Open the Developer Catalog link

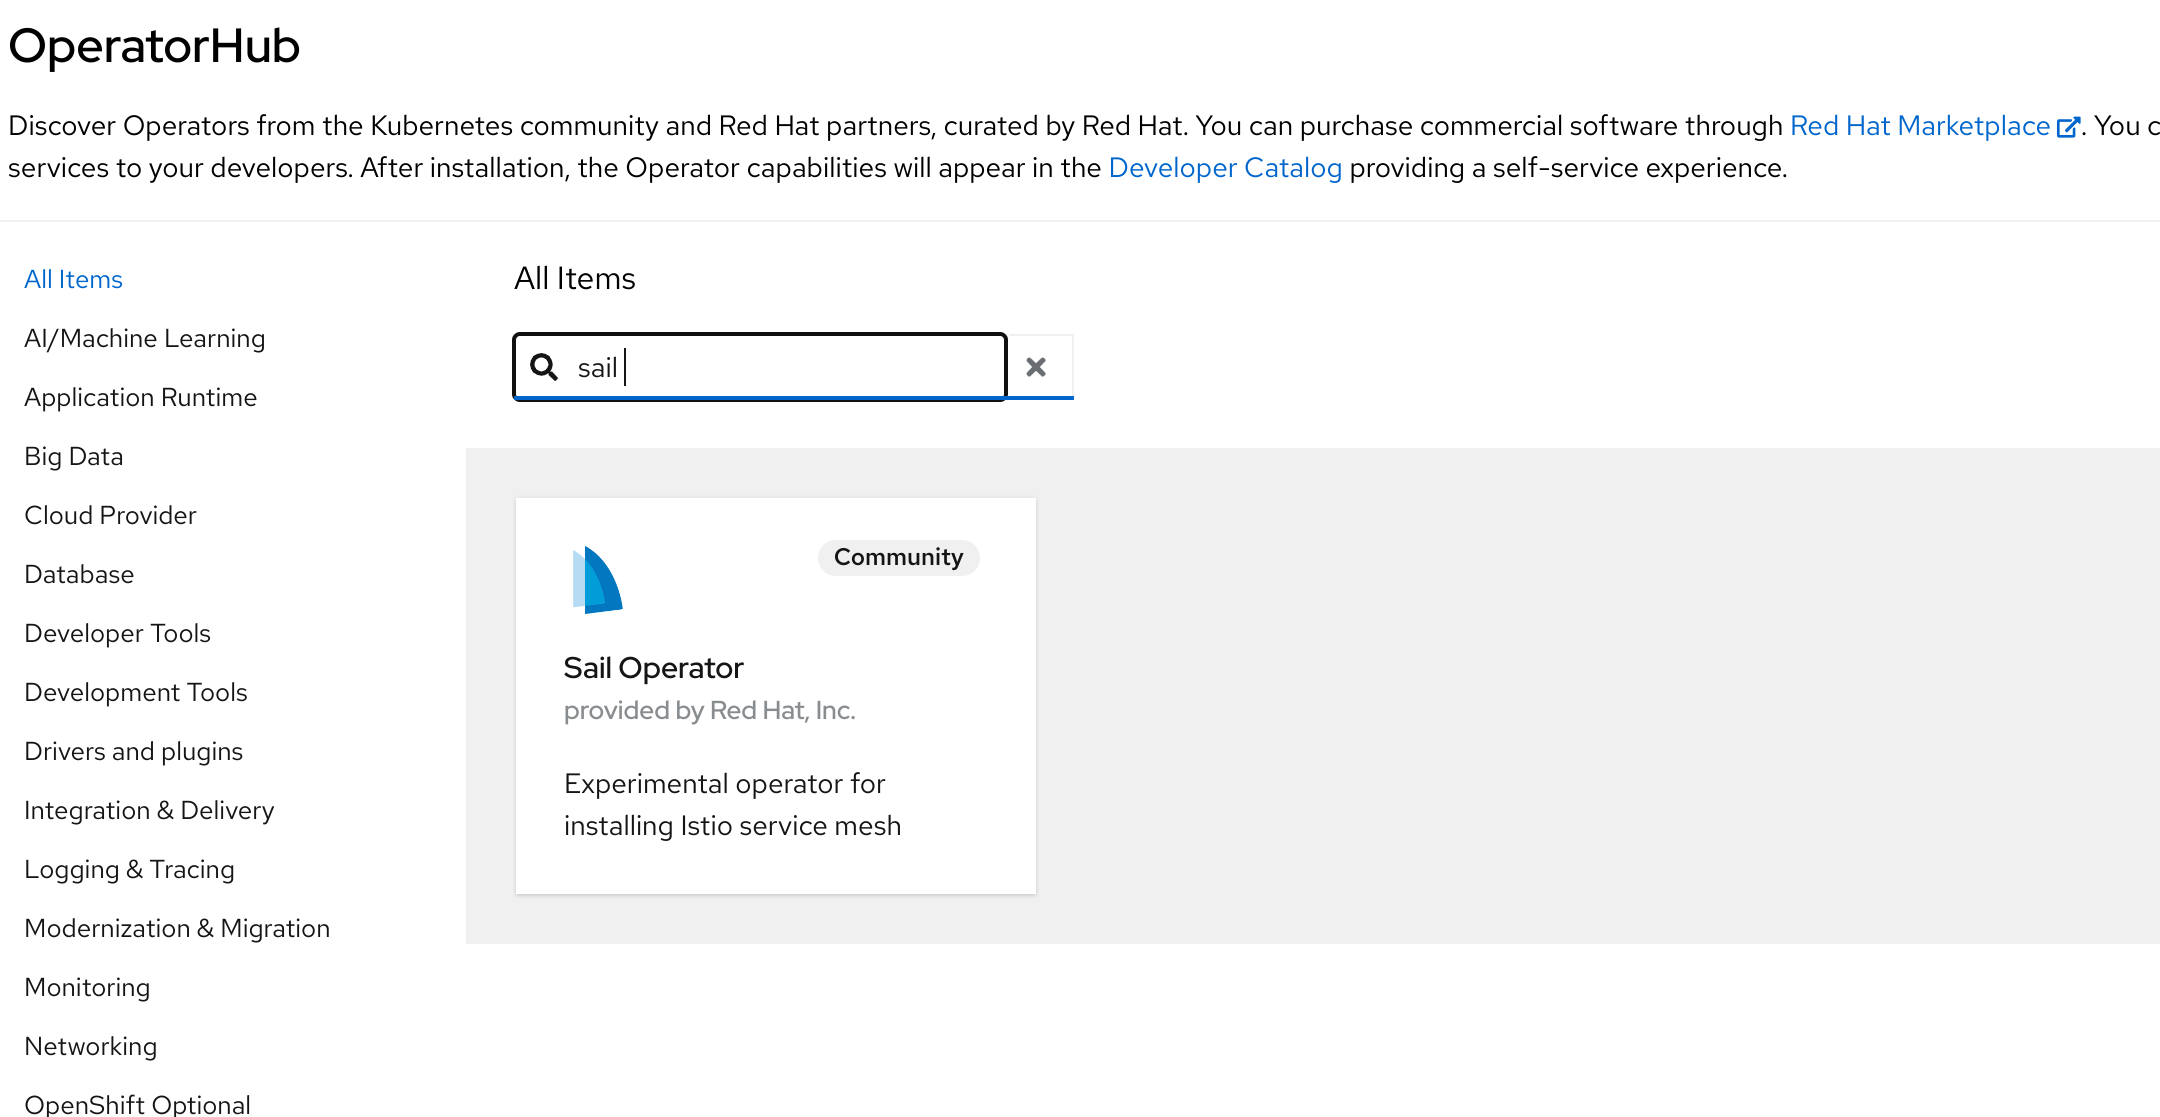pos(1225,168)
